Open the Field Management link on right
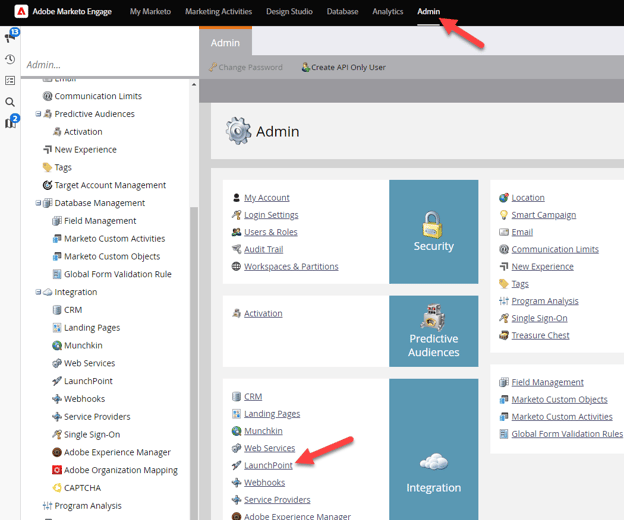 click(x=547, y=382)
